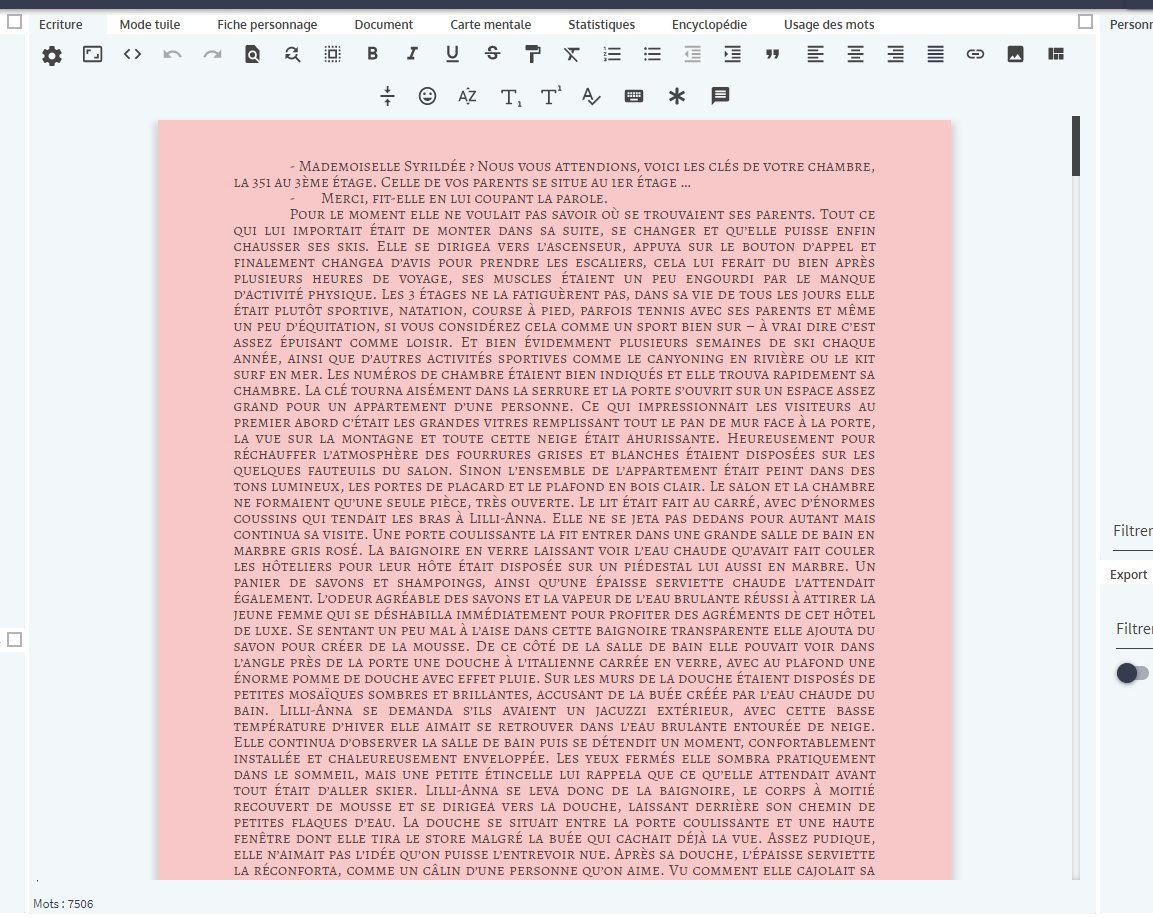The image size is (1153, 918).
Task: Apply strikethrough formatting
Action: click(492, 55)
